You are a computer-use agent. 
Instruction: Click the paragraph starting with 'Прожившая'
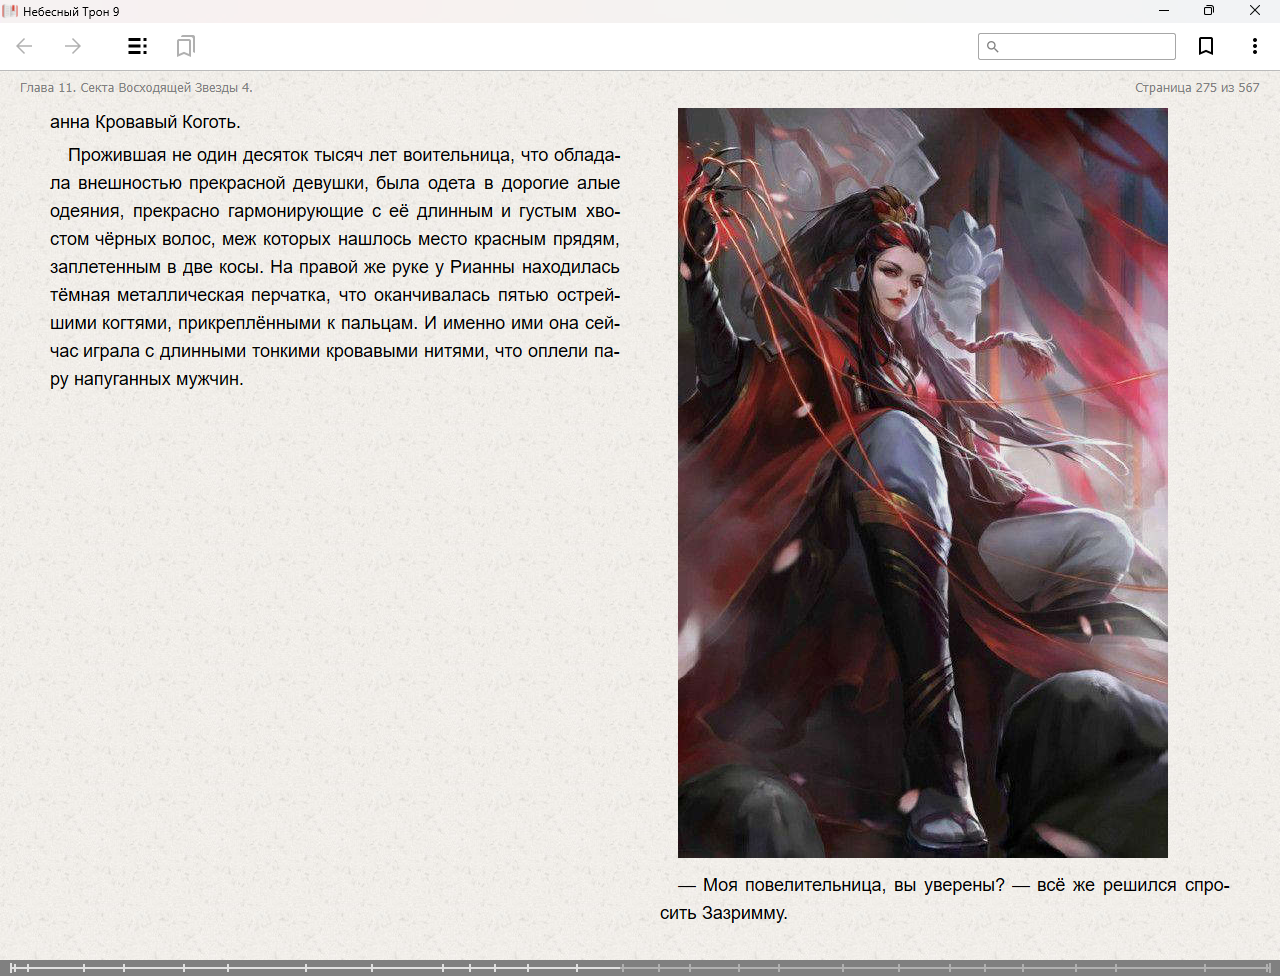point(335,267)
